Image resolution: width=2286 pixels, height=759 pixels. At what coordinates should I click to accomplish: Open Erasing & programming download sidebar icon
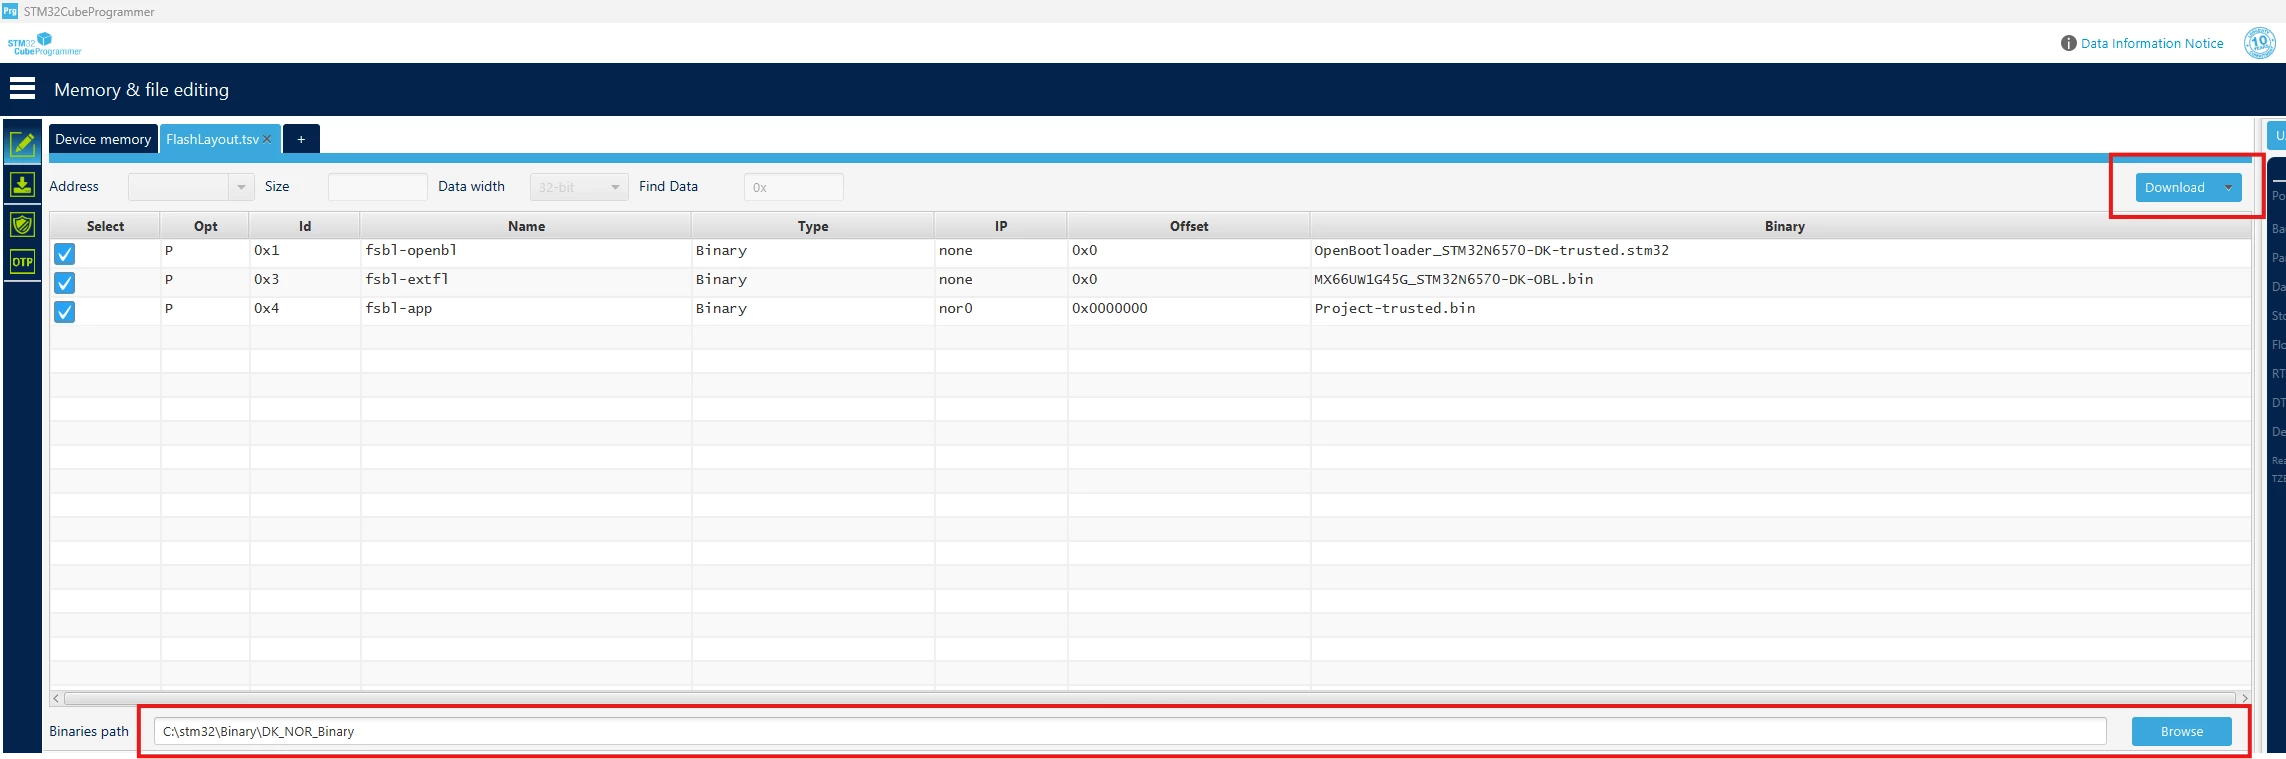point(22,185)
